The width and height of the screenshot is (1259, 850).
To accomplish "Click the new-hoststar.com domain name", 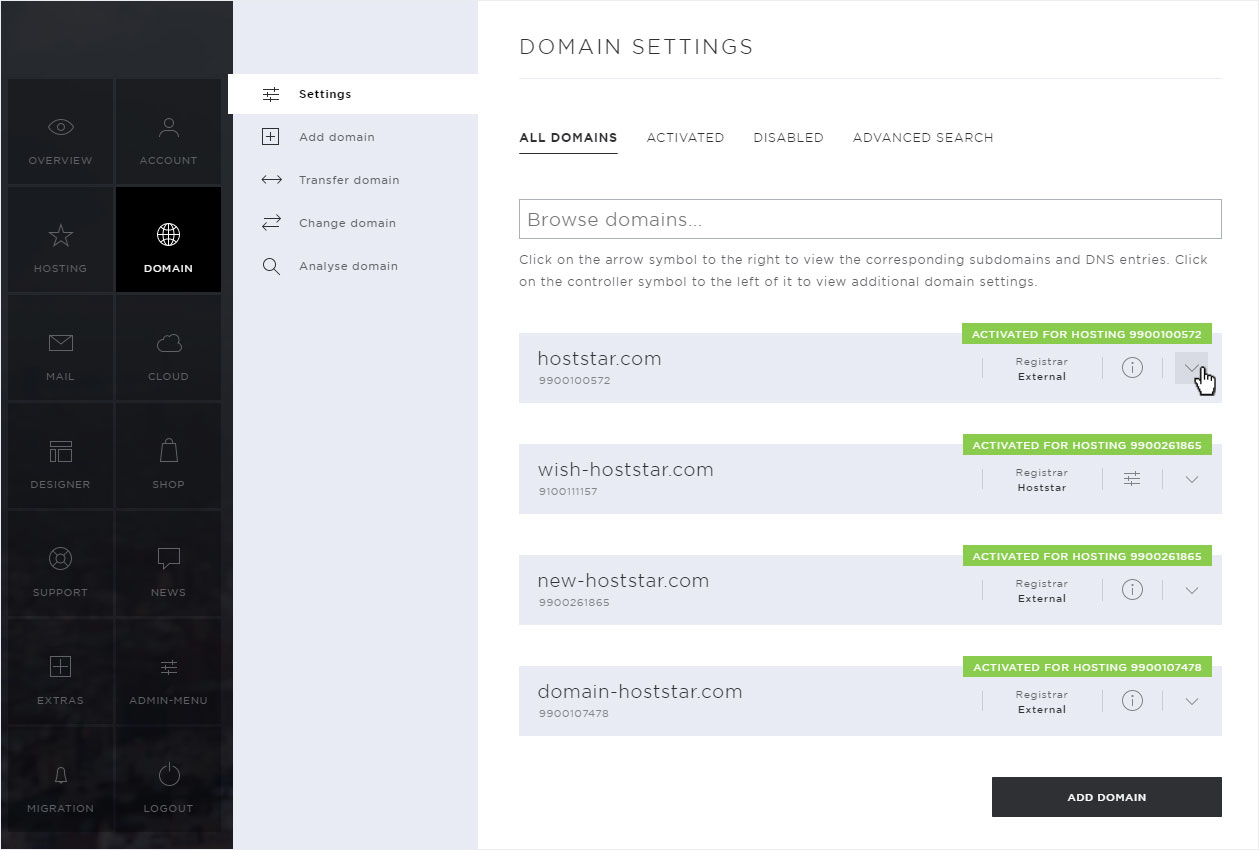I will (623, 581).
